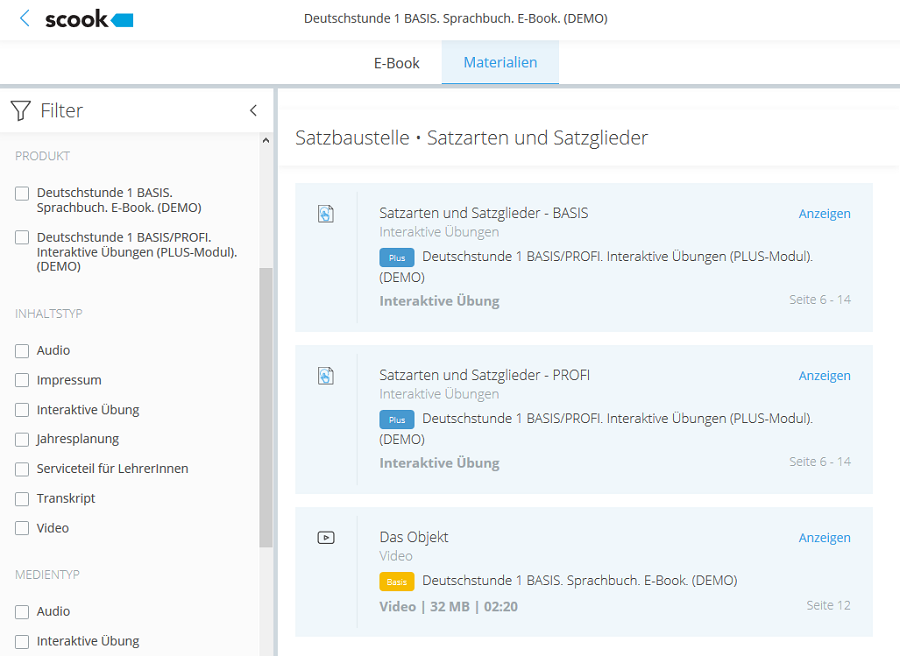The height and width of the screenshot is (656, 900).
Task: Collapse the Filter panel with the chevron
Action: [x=253, y=111]
